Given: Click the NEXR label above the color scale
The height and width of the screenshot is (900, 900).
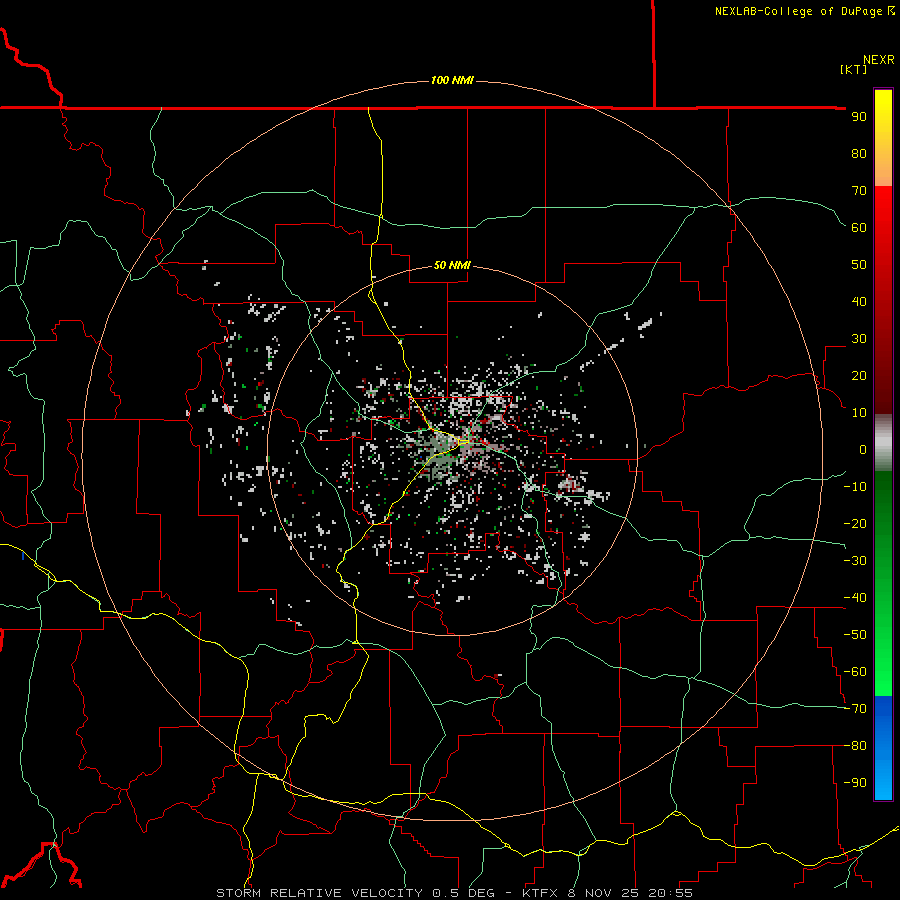Looking at the screenshot, I should pyautogui.click(x=878, y=60).
